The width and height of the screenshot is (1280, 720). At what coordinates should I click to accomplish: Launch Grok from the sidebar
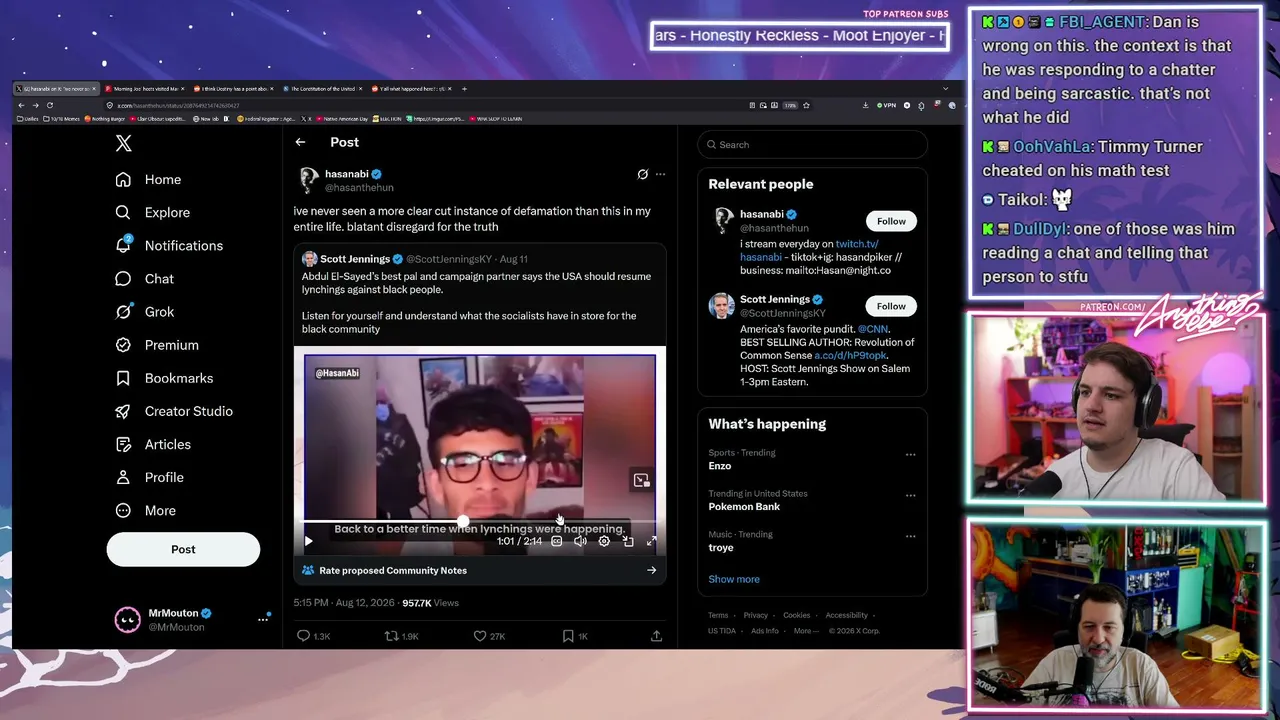point(145,312)
